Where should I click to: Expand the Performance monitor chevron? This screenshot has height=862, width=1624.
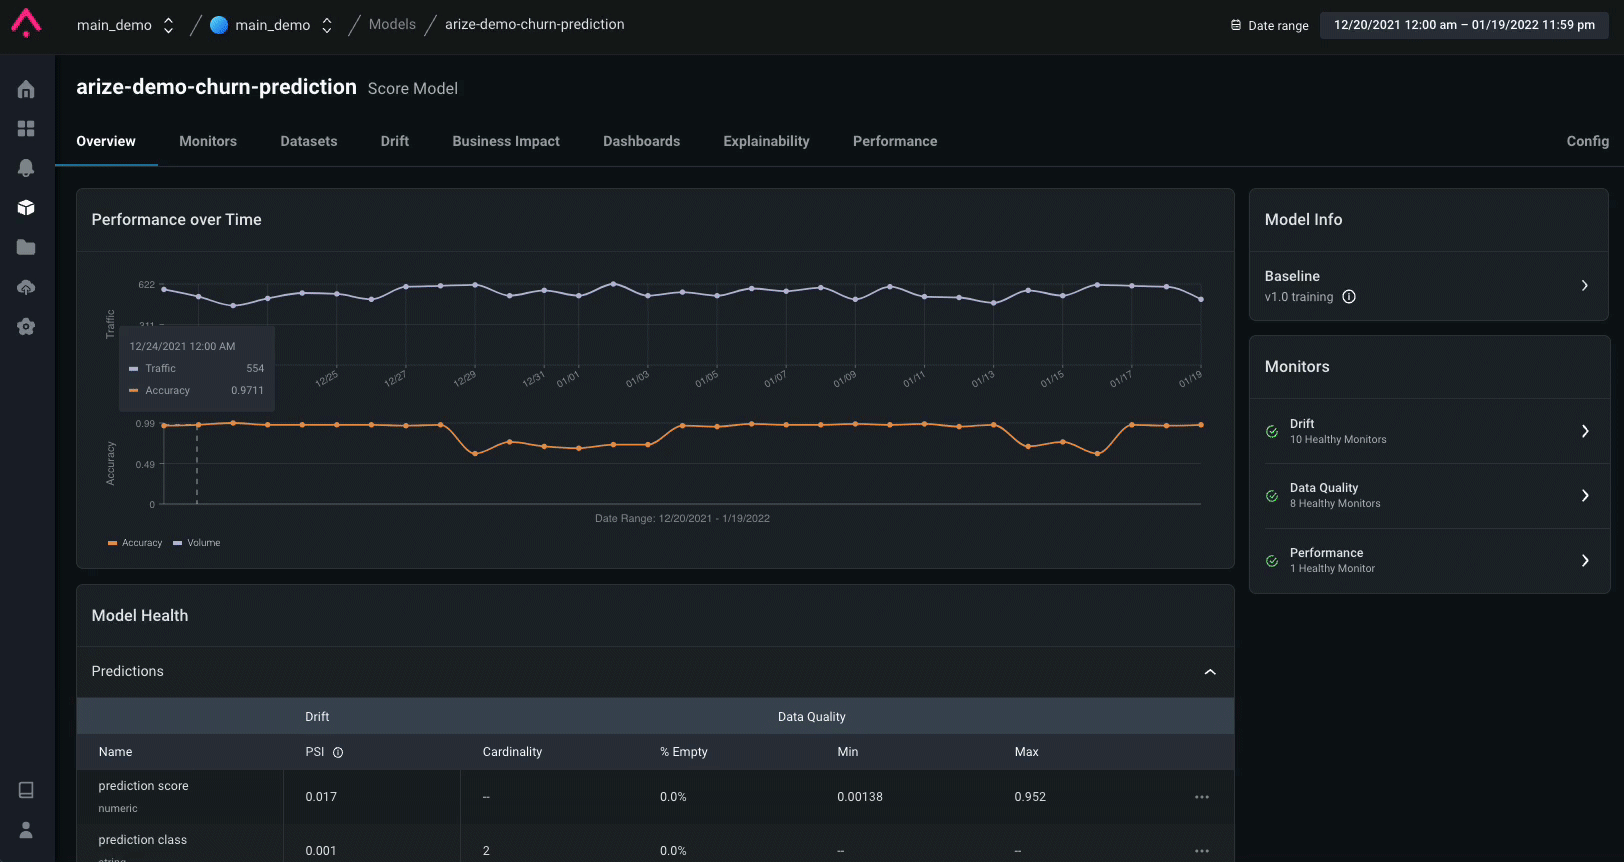tap(1585, 561)
